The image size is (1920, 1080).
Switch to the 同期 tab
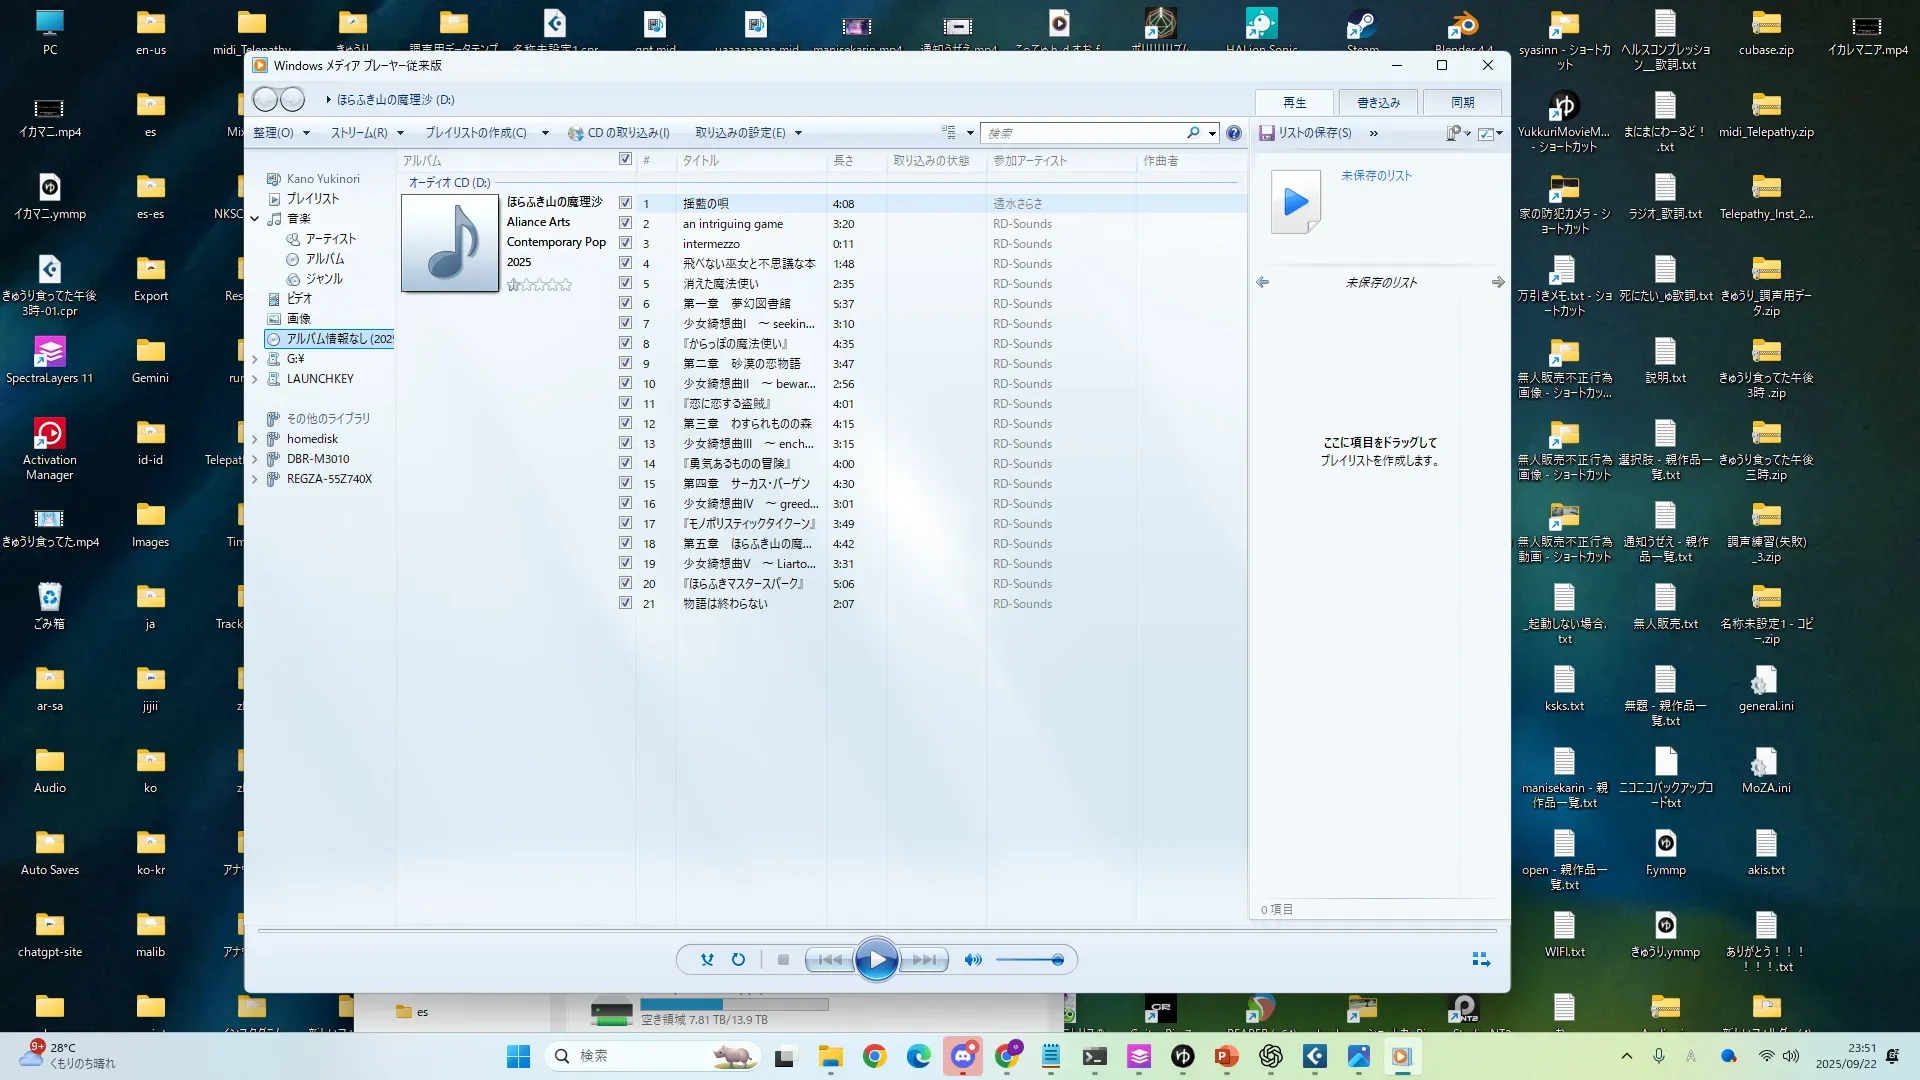pyautogui.click(x=1462, y=102)
